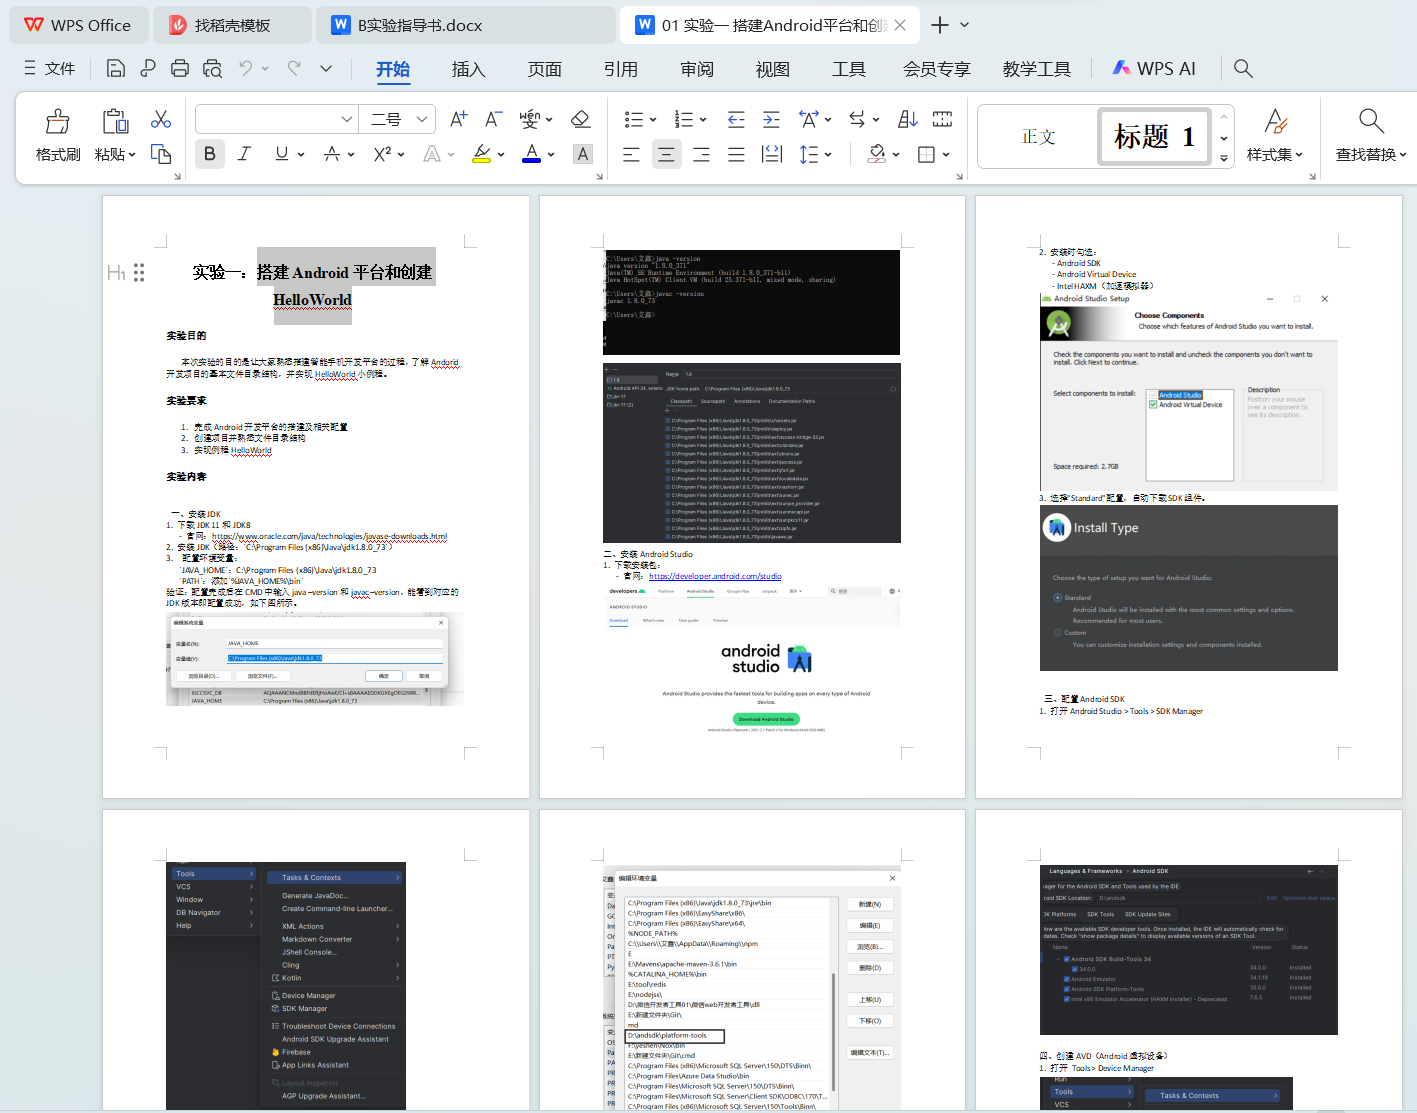Switch to the 页面 ribbon tab

click(x=544, y=69)
